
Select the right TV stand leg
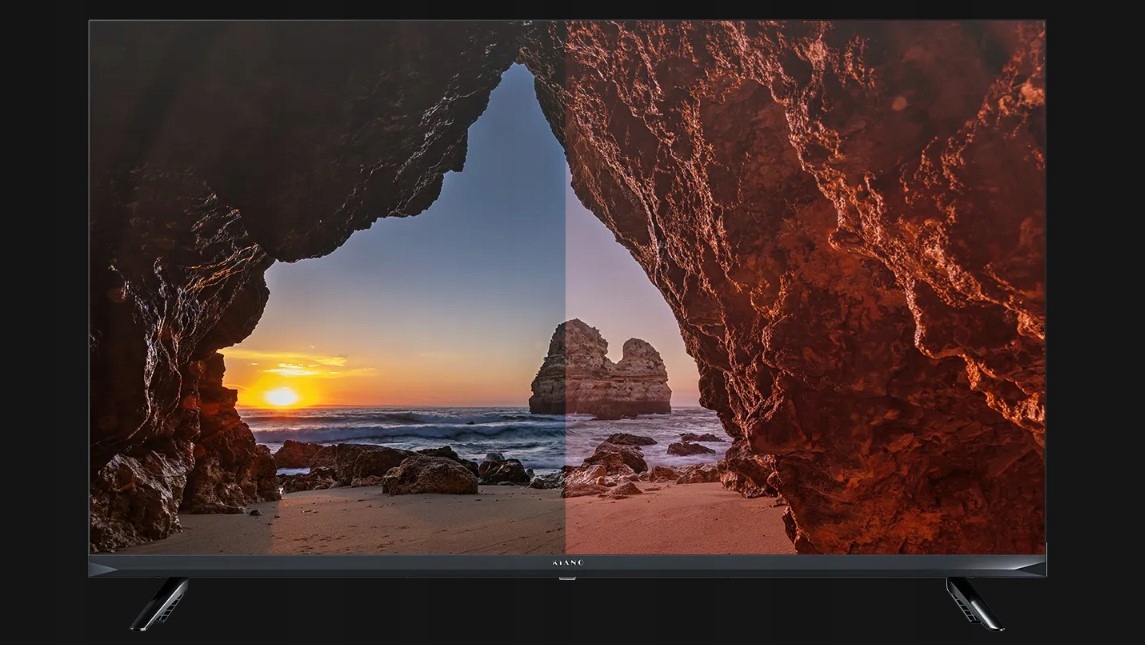[x=973, y=604]
